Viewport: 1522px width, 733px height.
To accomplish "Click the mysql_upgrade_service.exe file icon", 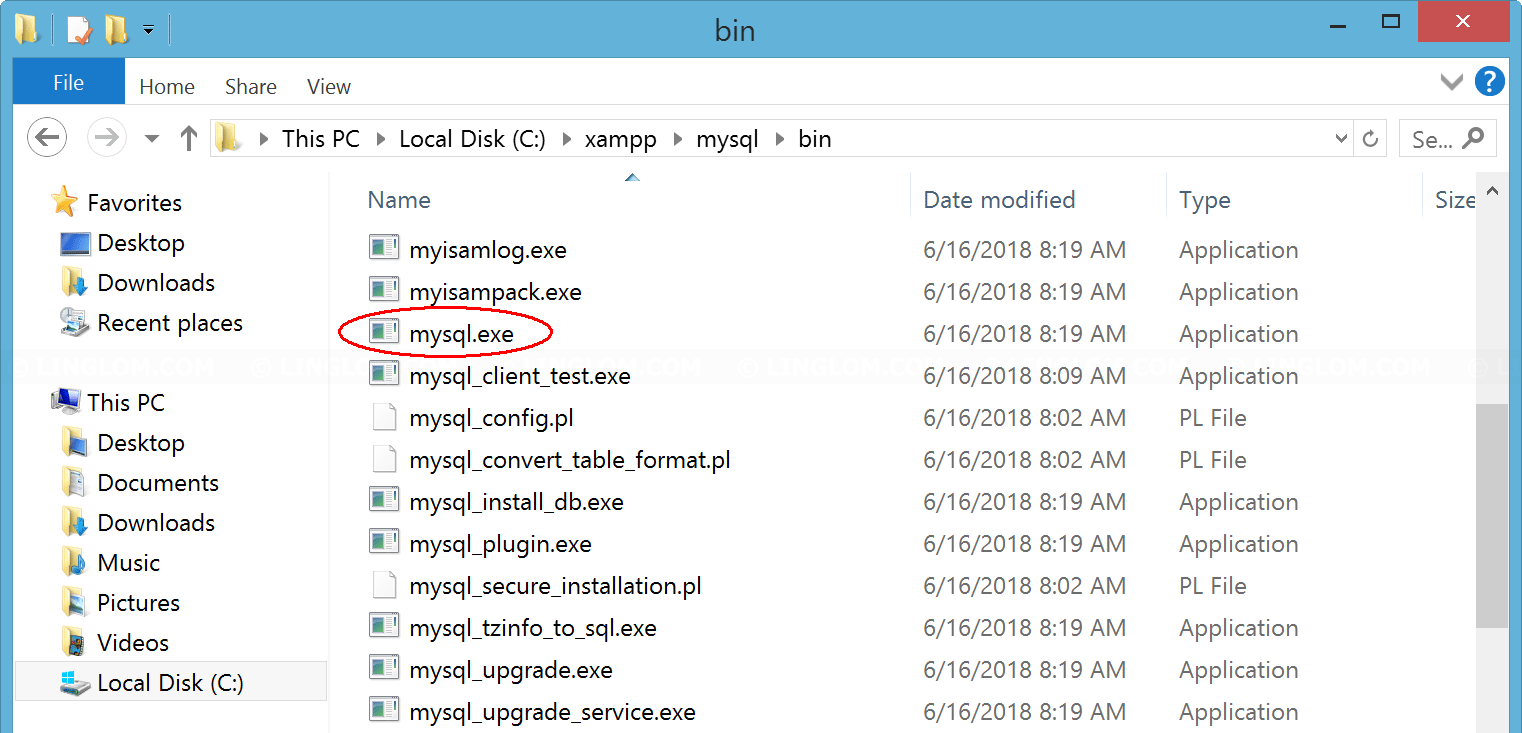I will coord(384,710).
